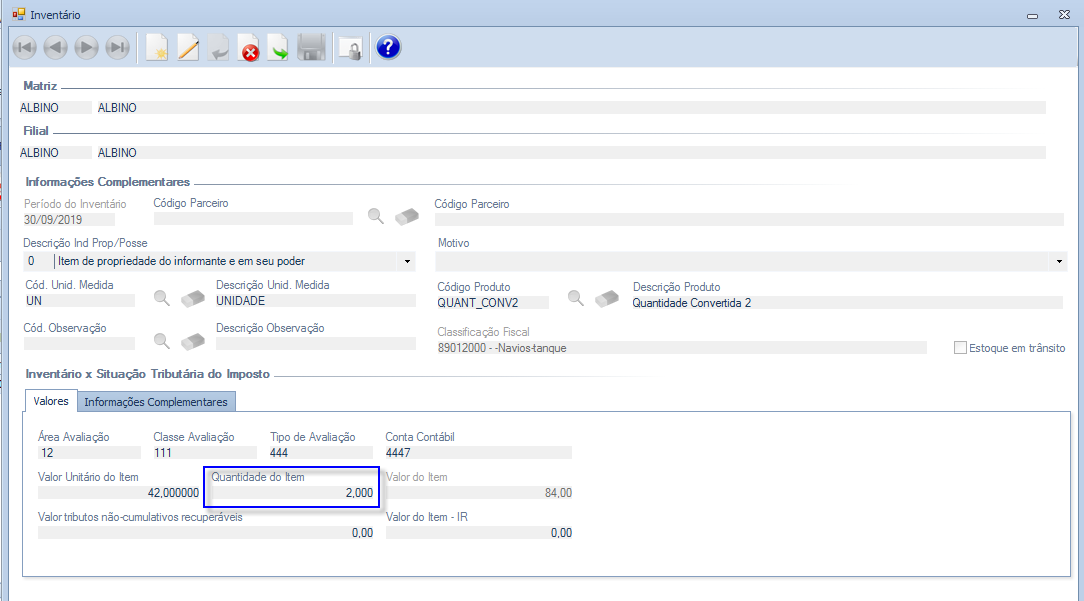
Task: Open help with blue question mark
Action: tap(388, 47)
